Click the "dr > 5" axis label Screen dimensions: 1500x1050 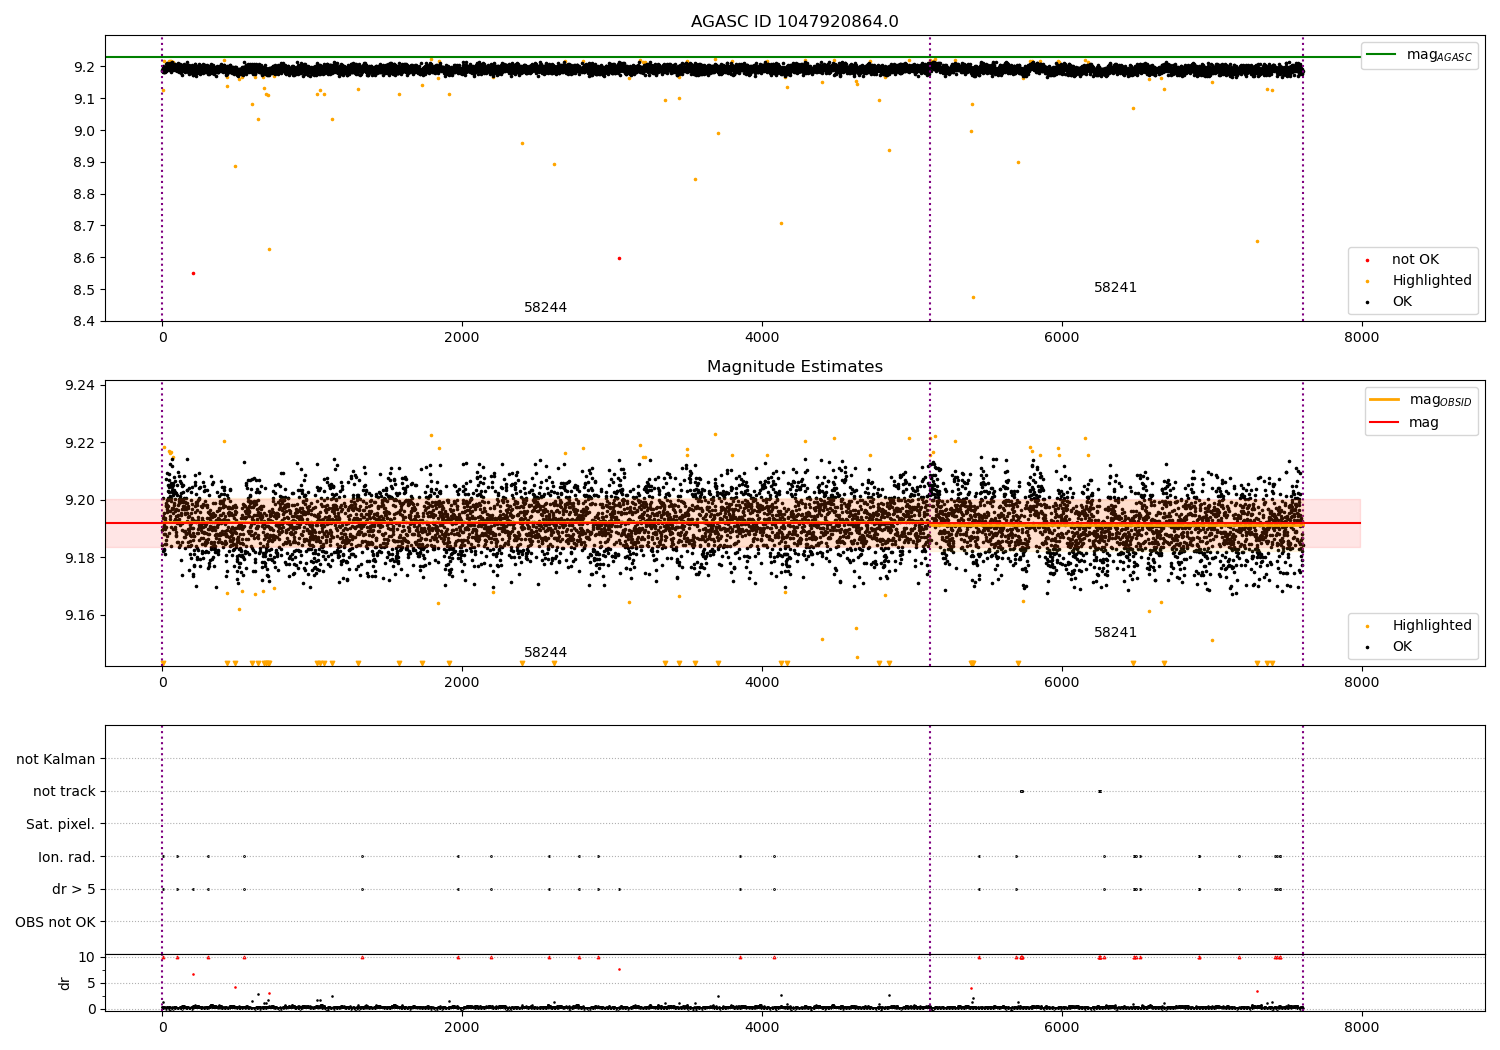(x=74, y=890)
